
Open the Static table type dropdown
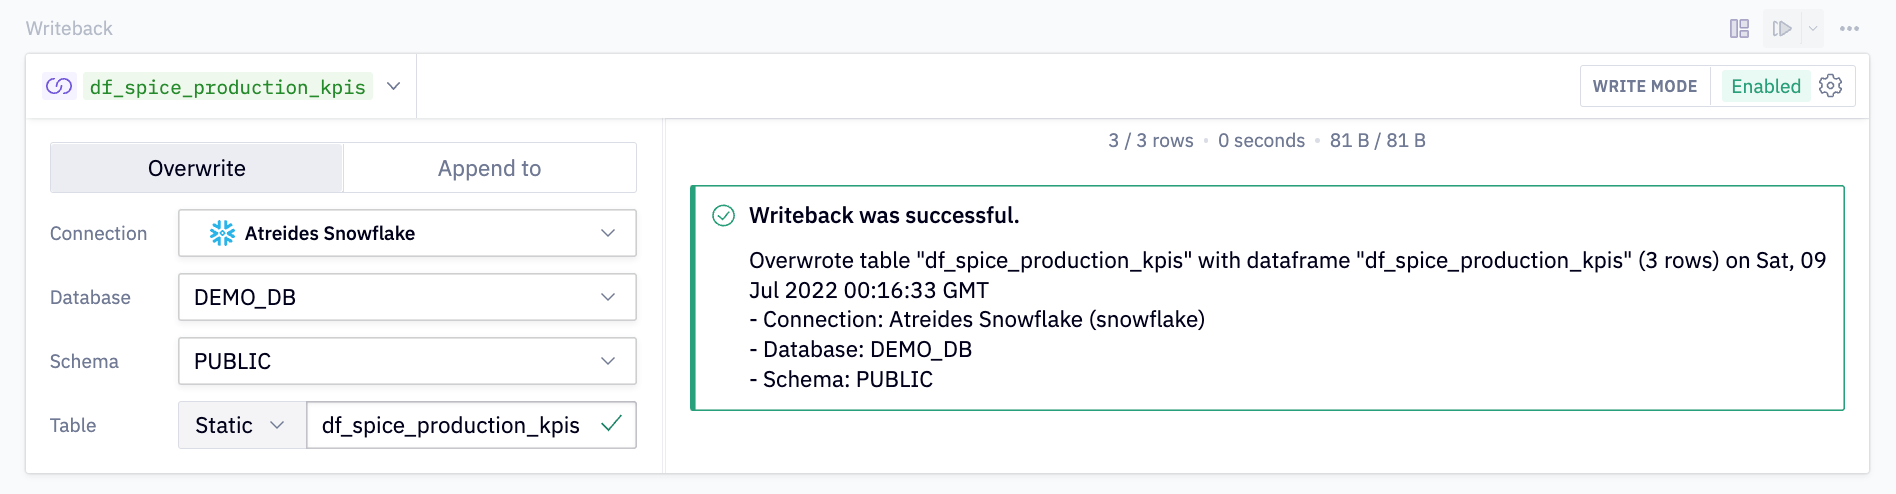point(241,425)
